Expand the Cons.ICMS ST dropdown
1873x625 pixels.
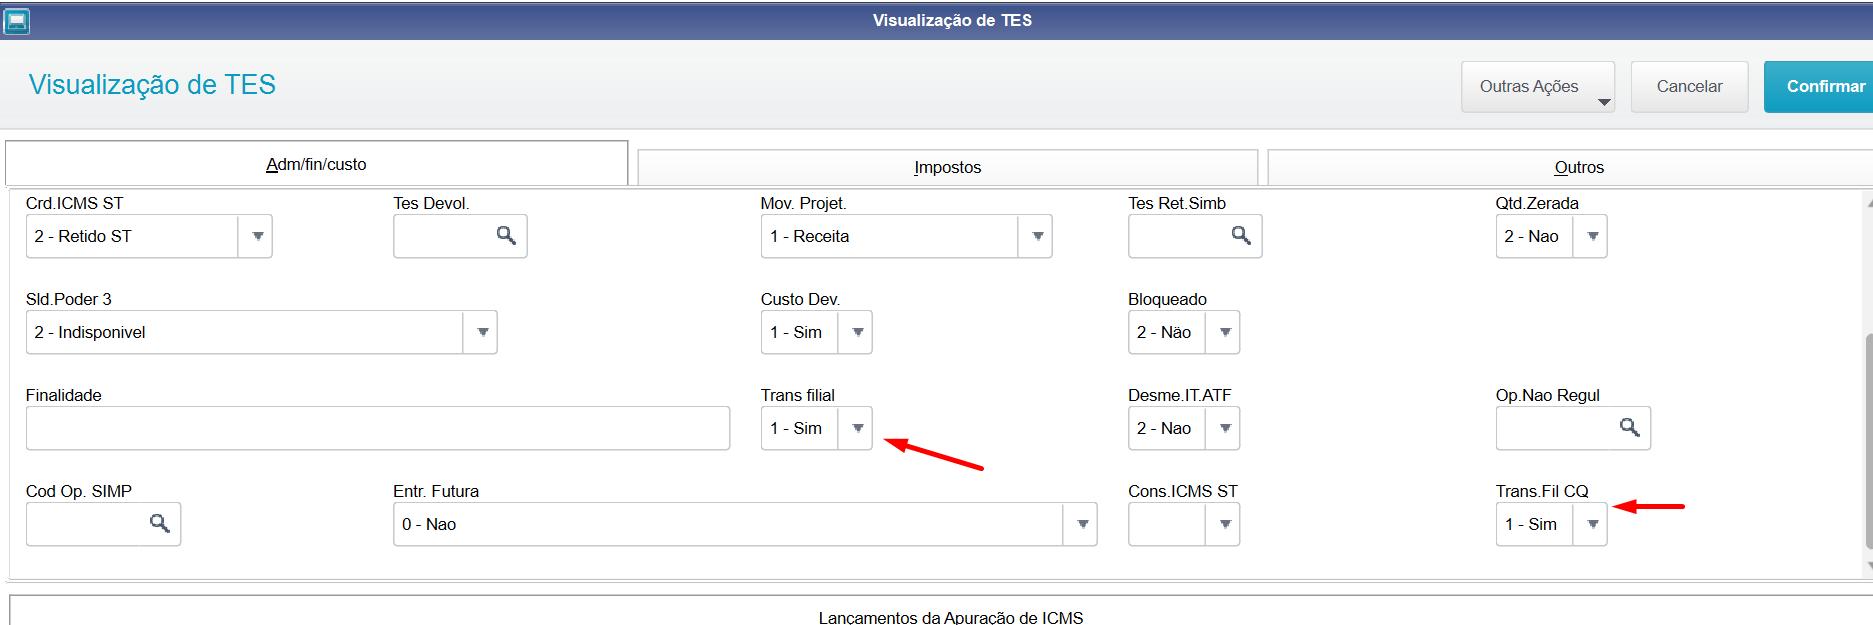tap(1223, 524)
